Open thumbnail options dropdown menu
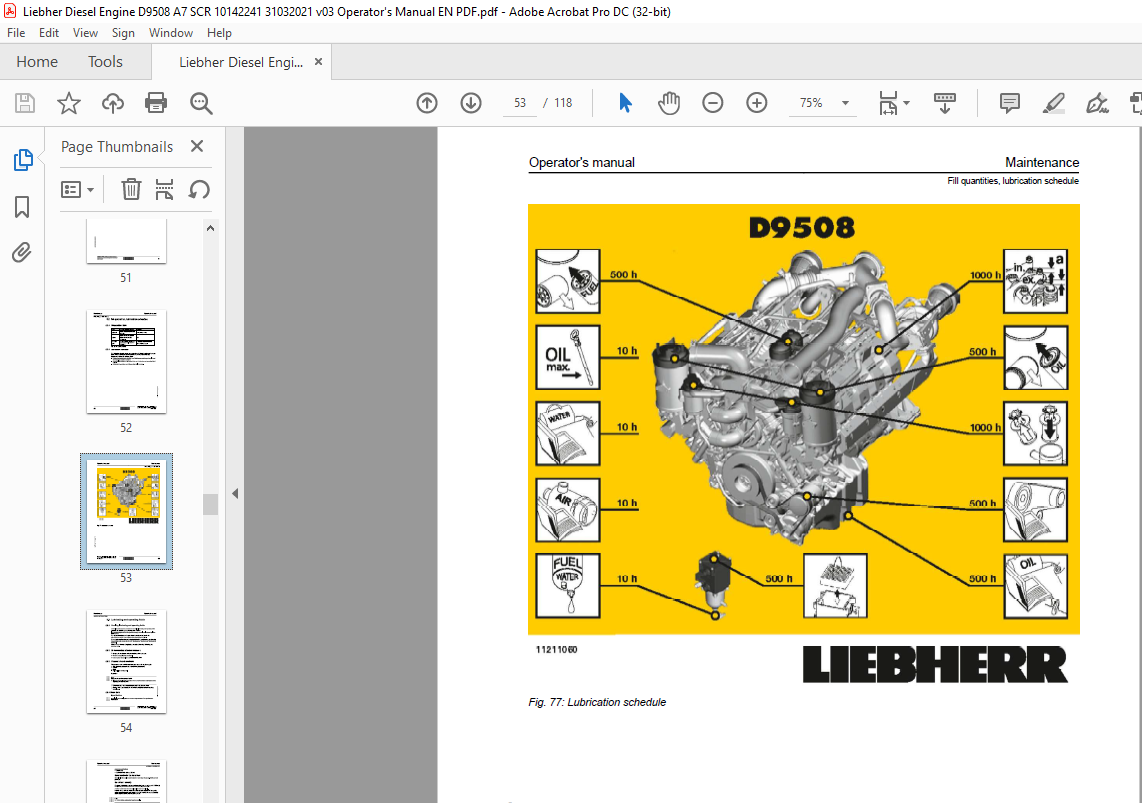The height and width of the screenshot is (803, 1142). coord(78,190)
